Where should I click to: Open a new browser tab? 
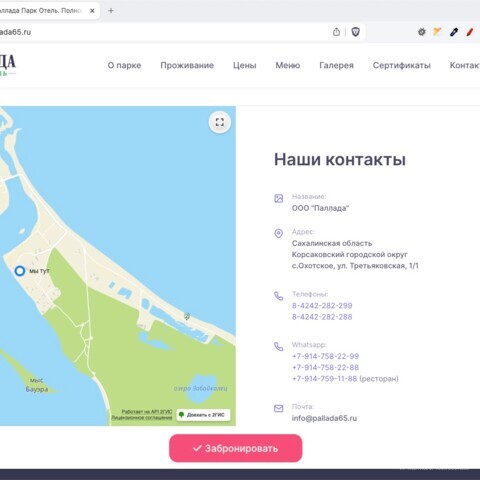coord(111,11)
